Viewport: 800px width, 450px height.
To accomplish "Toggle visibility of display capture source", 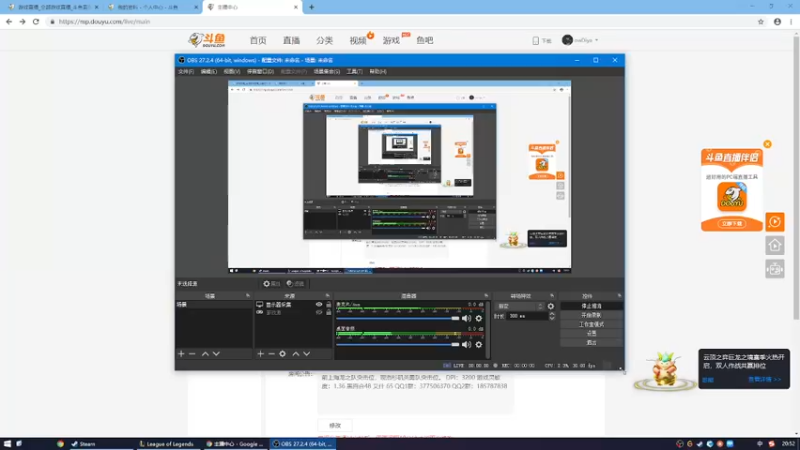I will click(x=319, y=305).
